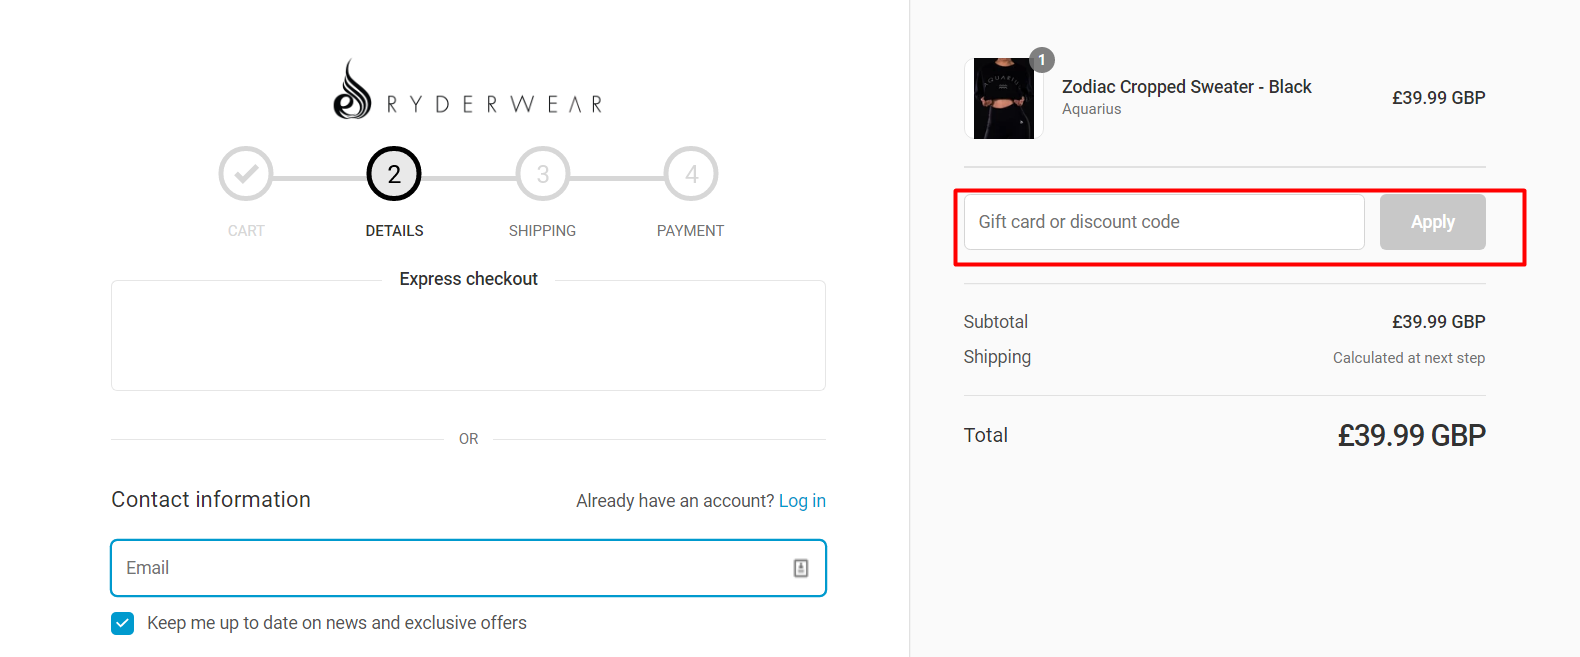Click the Express checkout area
Screen dimensions: 1580x657
pos(468,335)
